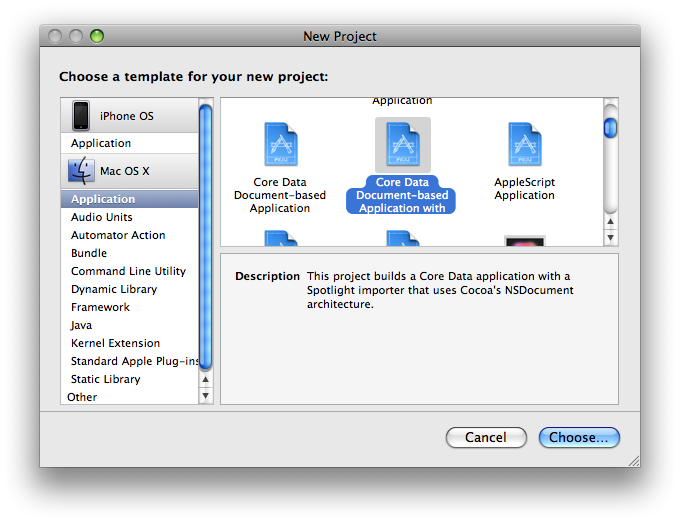Select the Other category
This screenshot has height=522, width=680.
[x=129, y=397]
